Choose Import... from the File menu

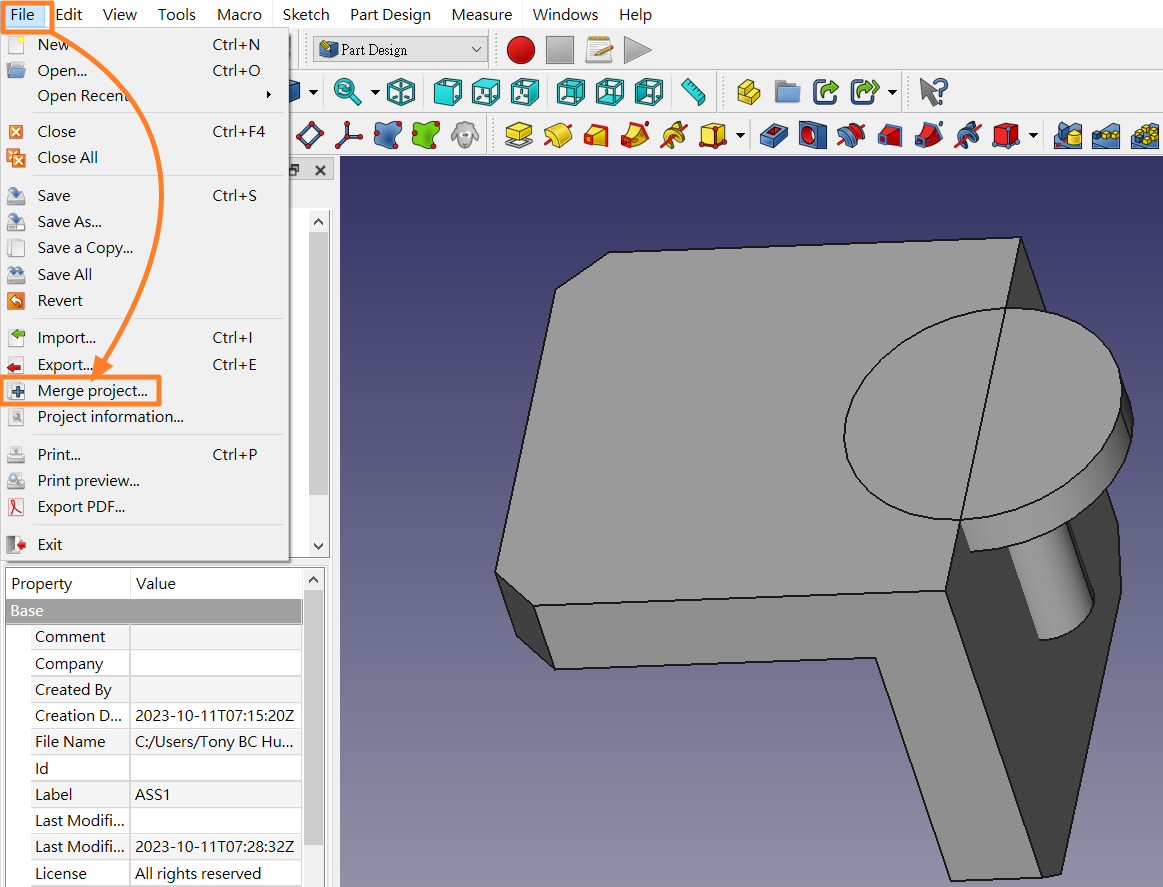click(144, 338)
